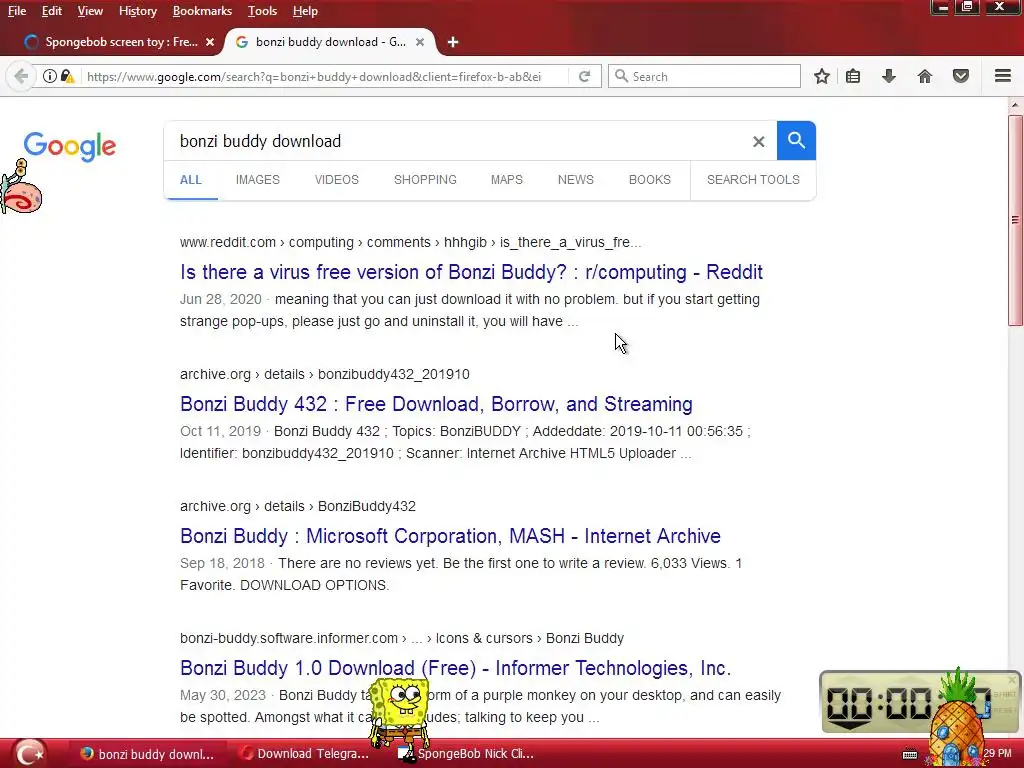Click the Gary snail screen toy
Image resolution: width=1024 pixels, height=768 pixels.
tap(21, 187)
